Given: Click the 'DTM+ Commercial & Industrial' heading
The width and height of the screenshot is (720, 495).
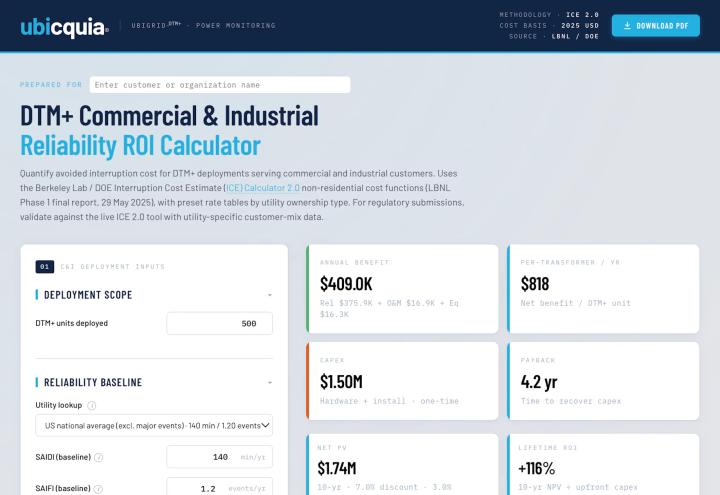Looking at the screenshot, I should (x=169, y=115).
